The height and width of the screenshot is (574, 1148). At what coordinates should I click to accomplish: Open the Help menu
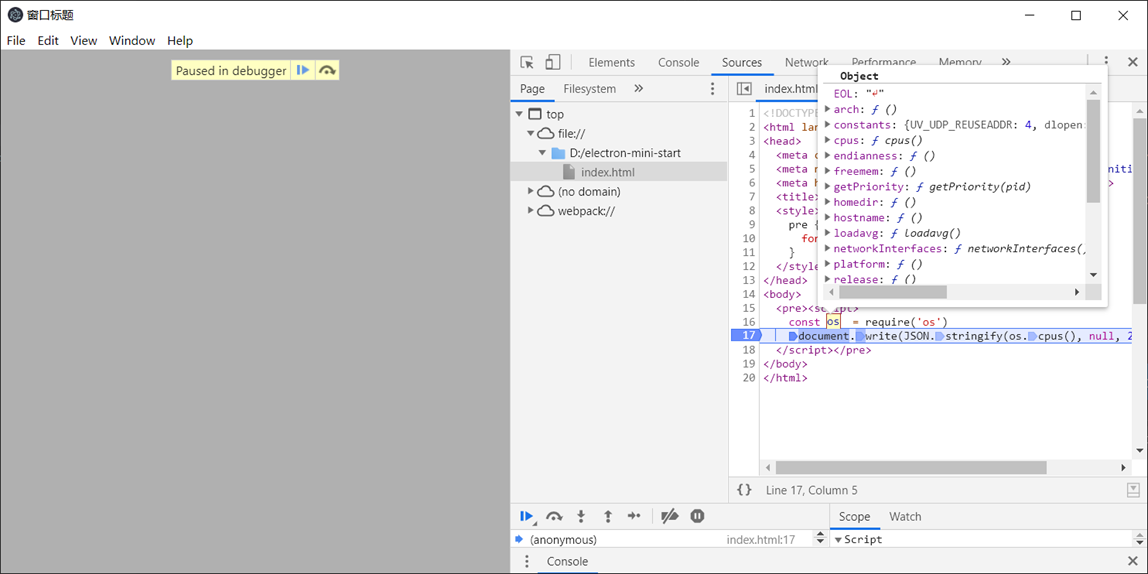(180, 41)
